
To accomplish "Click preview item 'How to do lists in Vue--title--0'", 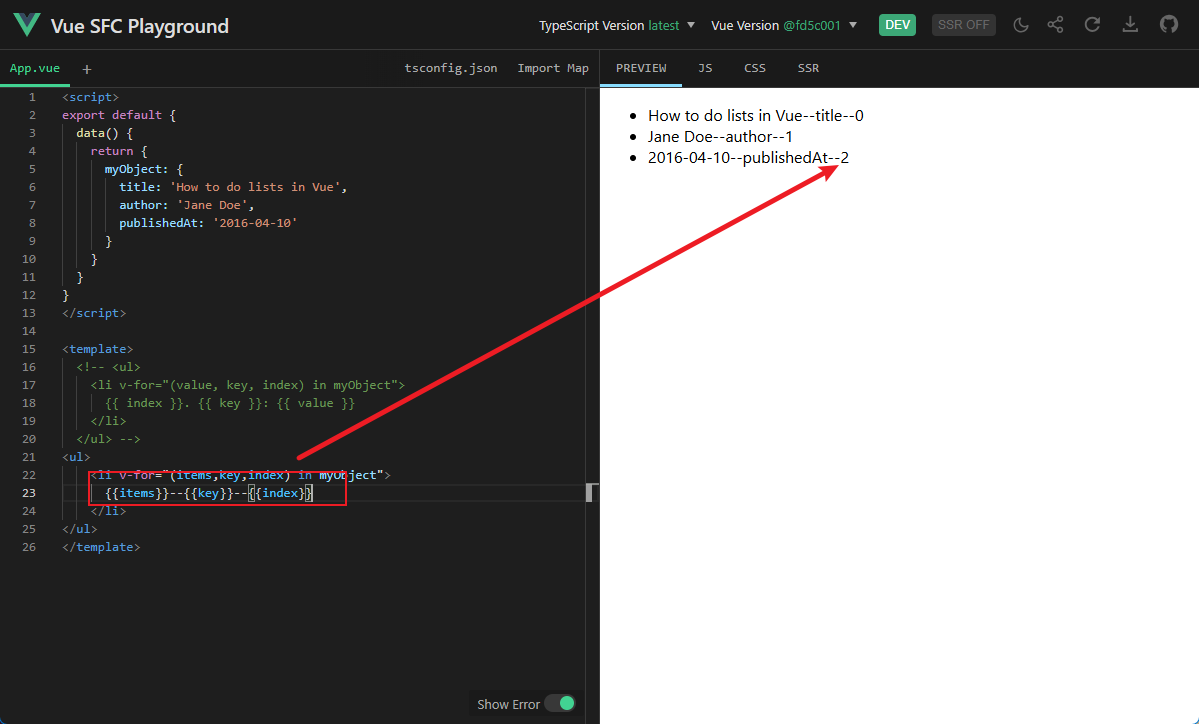I will coord(755,115).
